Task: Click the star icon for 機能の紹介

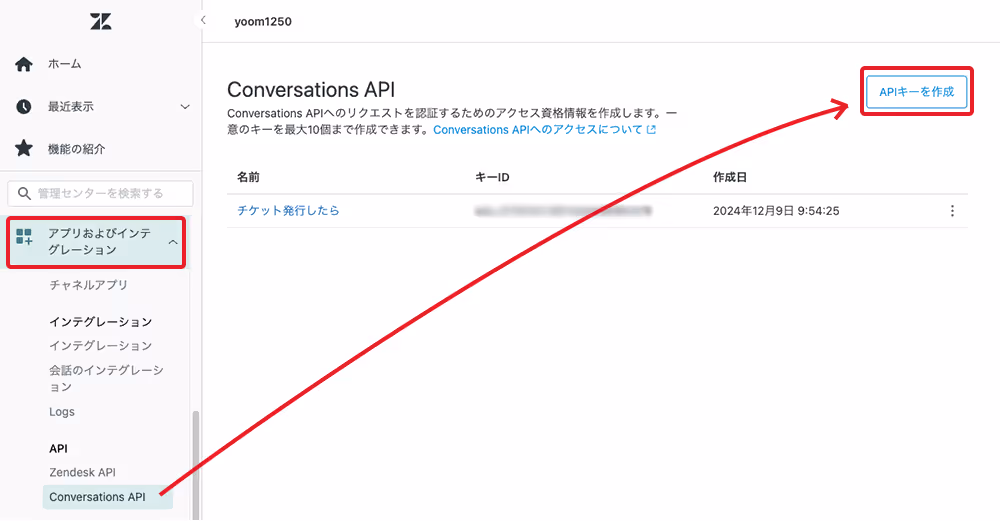Action: (24, 149)
